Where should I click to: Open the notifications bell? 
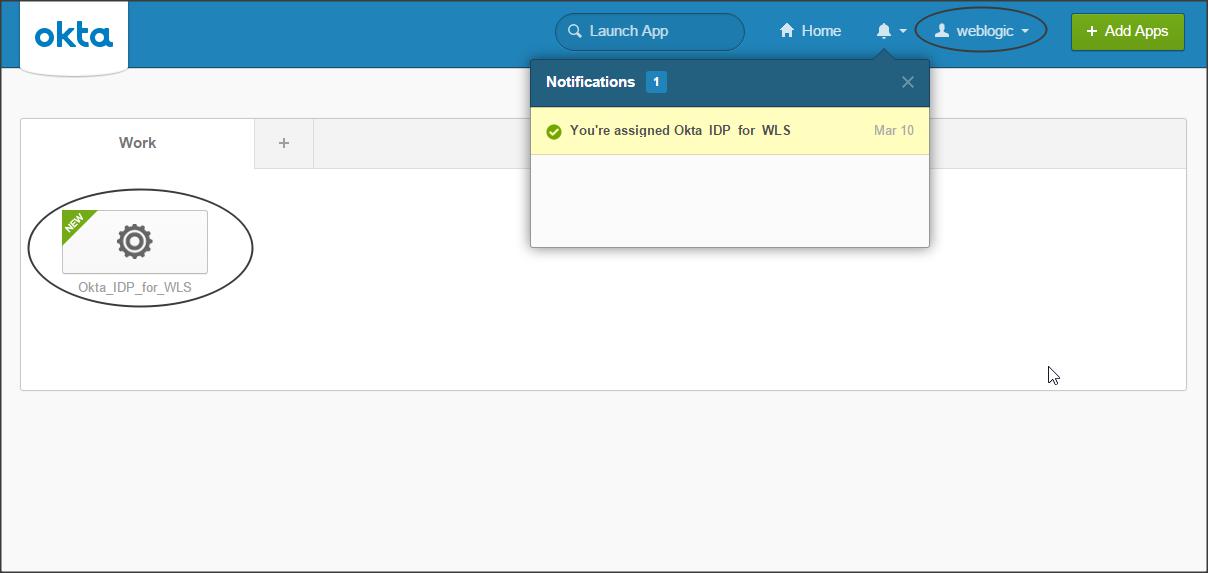click(883, 31)
